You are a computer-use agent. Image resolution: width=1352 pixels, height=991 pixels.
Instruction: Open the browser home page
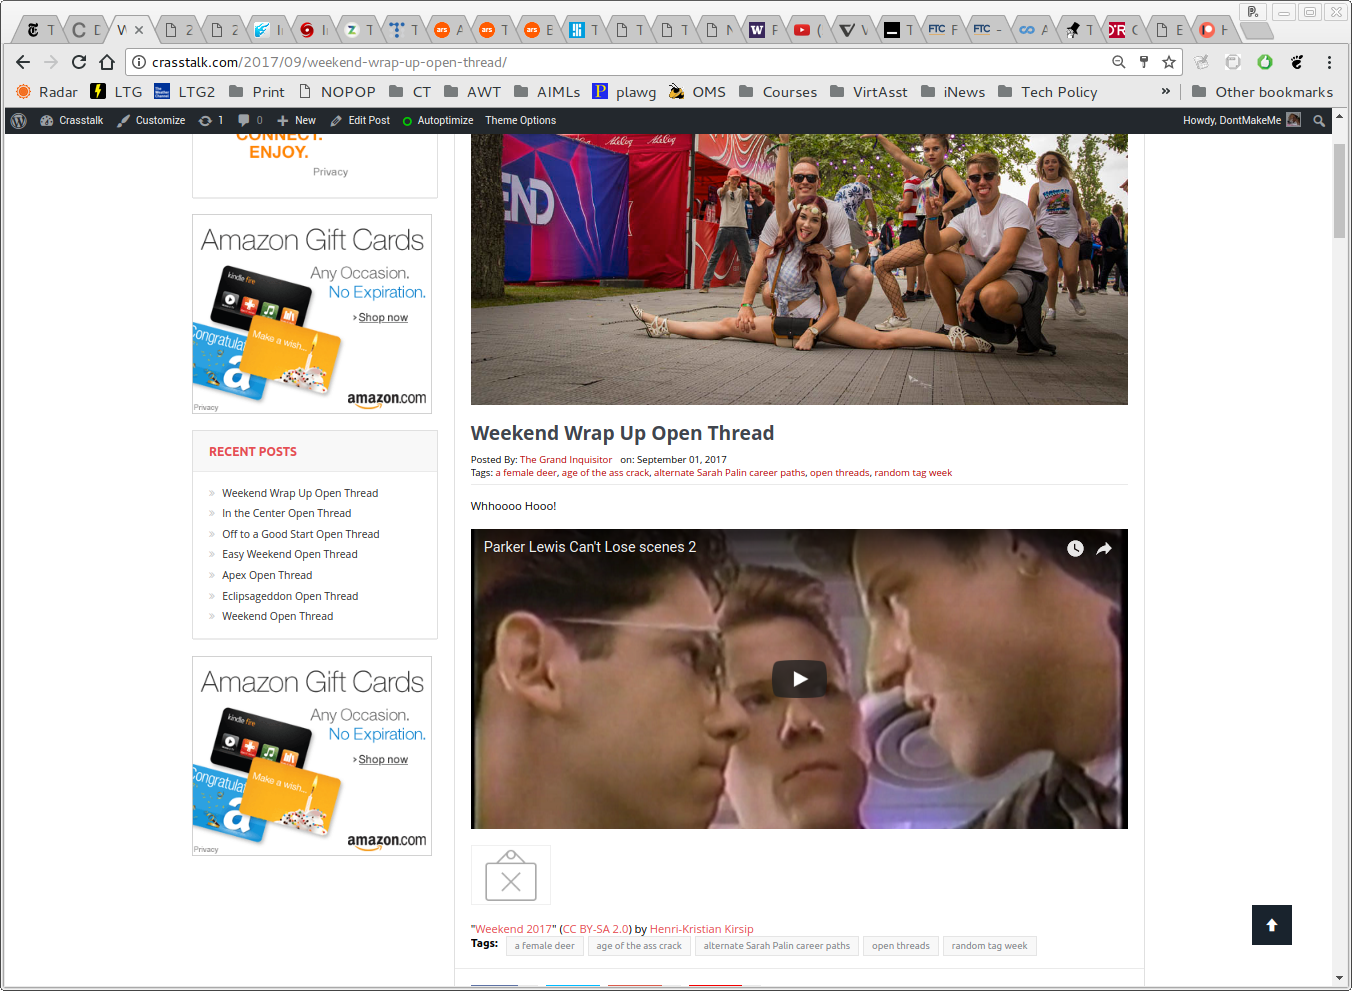107,62
